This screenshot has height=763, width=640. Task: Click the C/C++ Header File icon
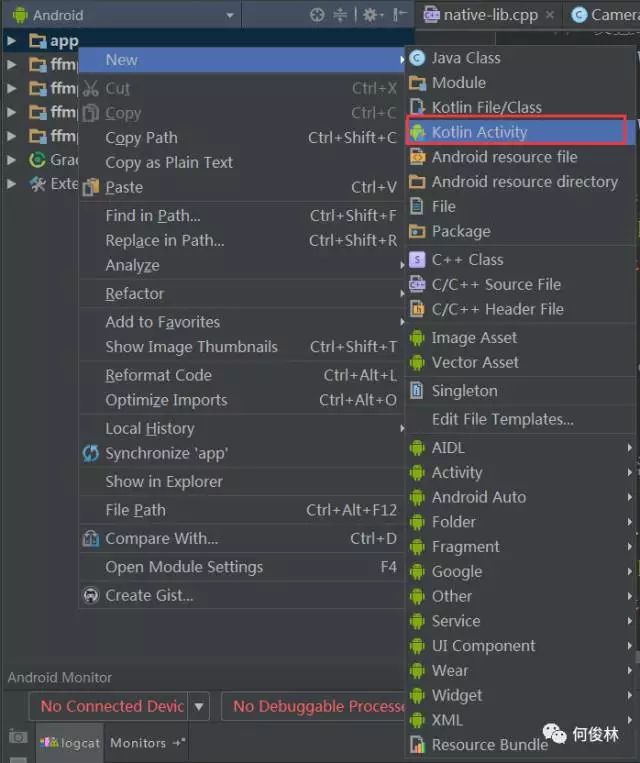pyautogui.click(x=417, y=309)
